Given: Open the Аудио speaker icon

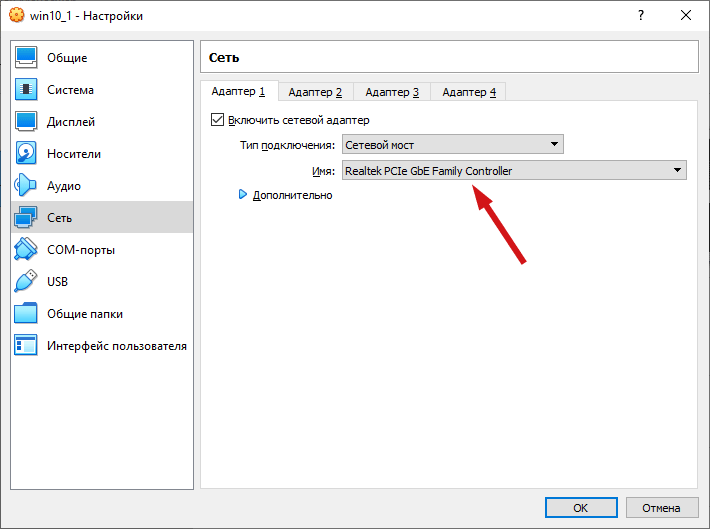Looking at the screenshot, I should 26,185.
